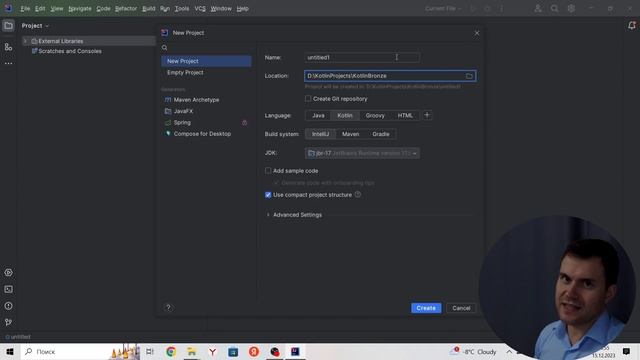Click the Create button
Screen dimensions: 640x360
426,308
